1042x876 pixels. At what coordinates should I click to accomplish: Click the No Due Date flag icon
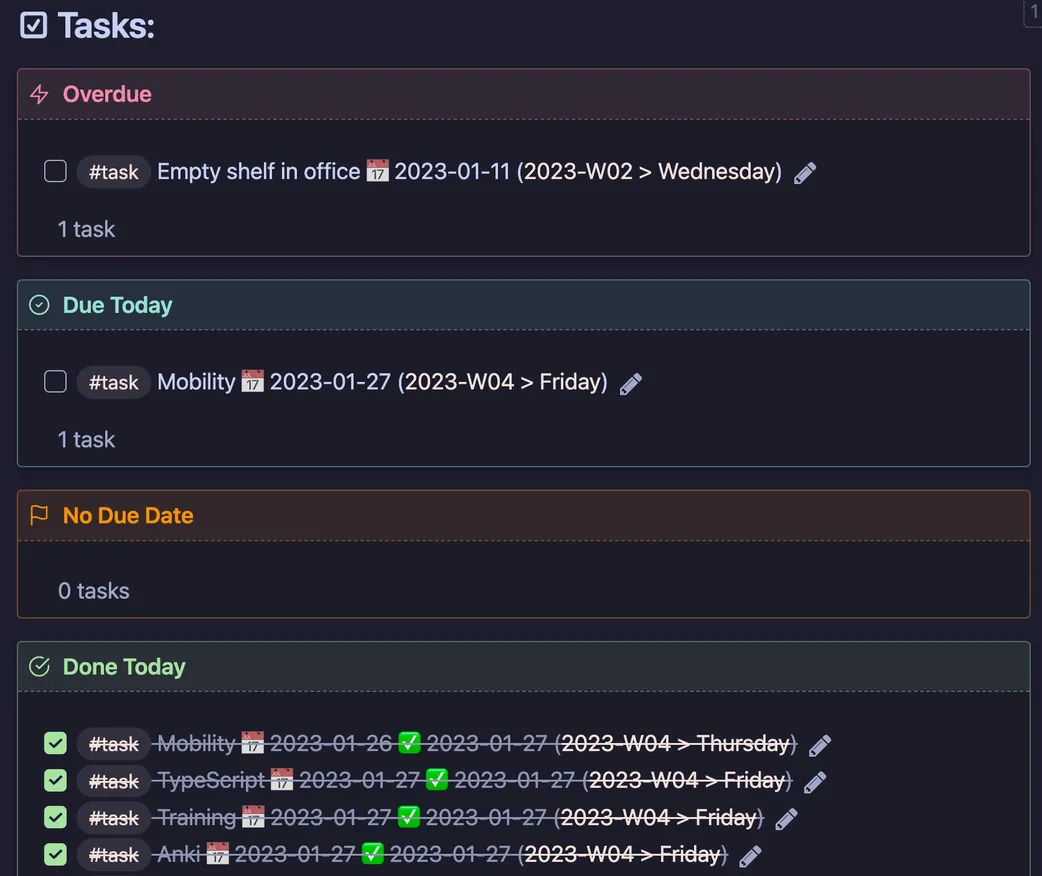(39, 515)
